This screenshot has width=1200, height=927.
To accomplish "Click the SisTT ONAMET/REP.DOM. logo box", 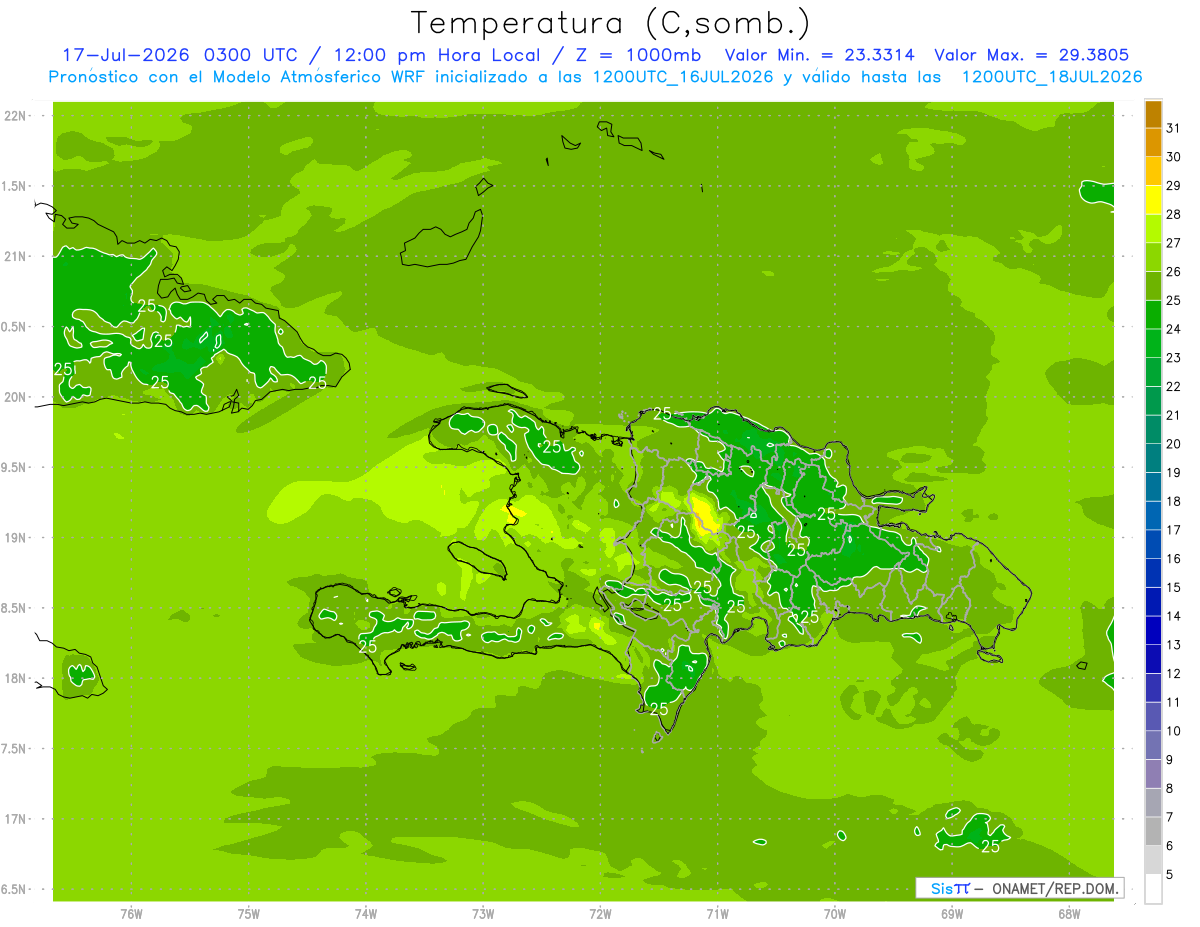I will coord(1019,888).
